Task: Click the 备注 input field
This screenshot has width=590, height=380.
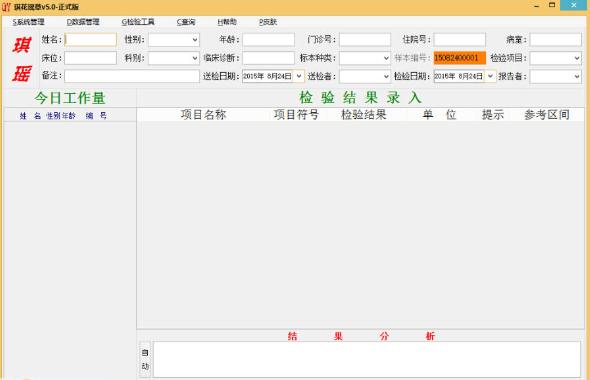Action: click(132, 76)
